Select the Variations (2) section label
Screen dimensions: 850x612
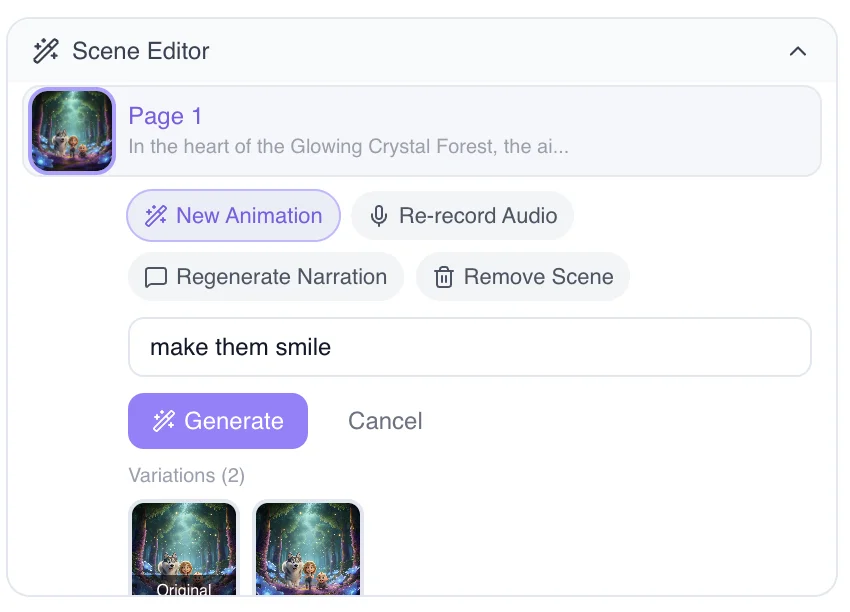(x=186, y=475)
